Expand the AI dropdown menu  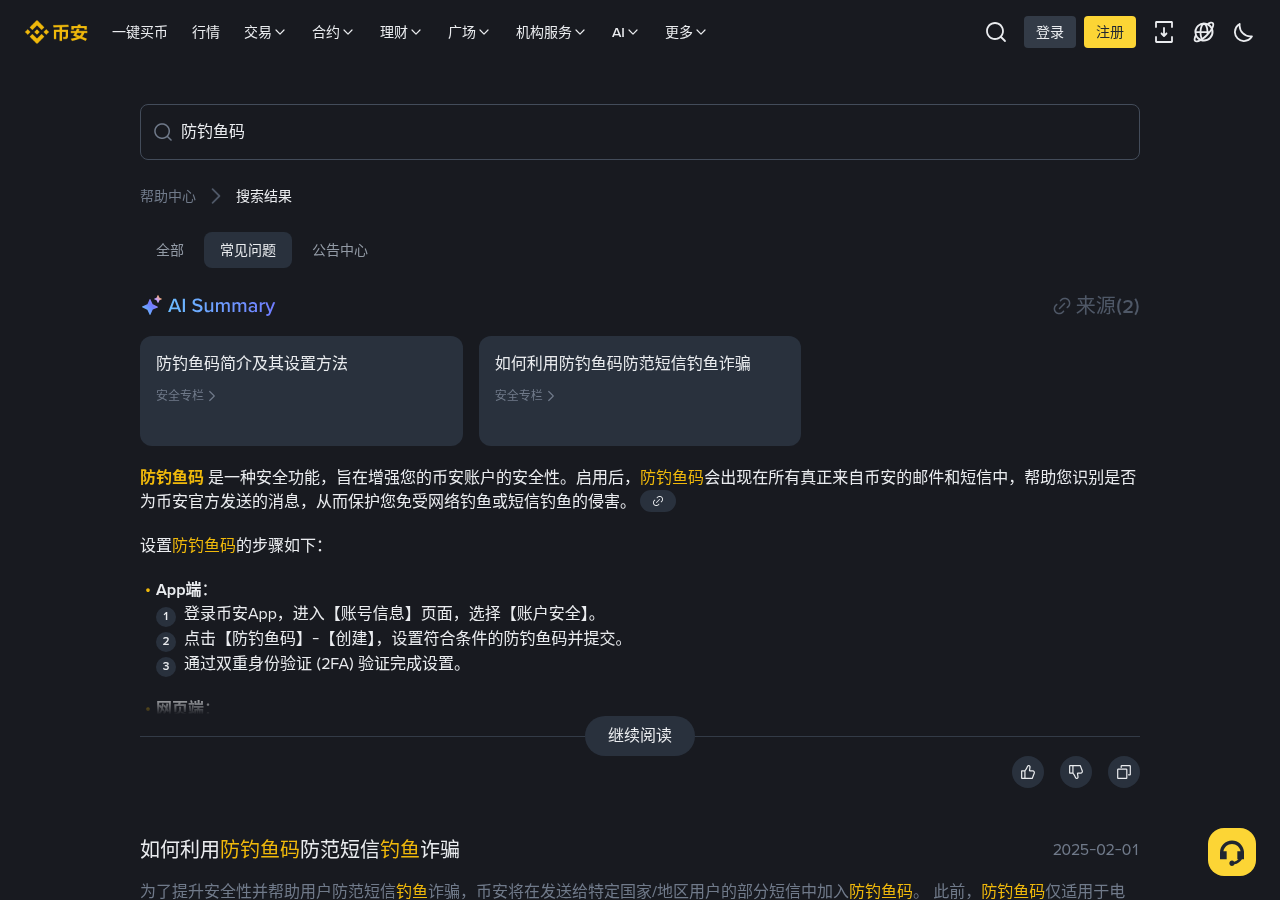(x=625, y=32)
